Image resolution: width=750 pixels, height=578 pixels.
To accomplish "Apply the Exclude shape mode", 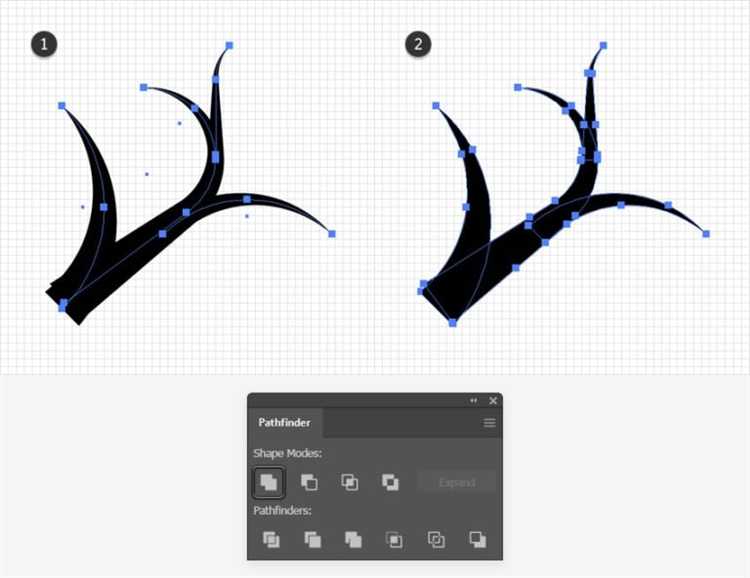I will [x=390, y=482].
